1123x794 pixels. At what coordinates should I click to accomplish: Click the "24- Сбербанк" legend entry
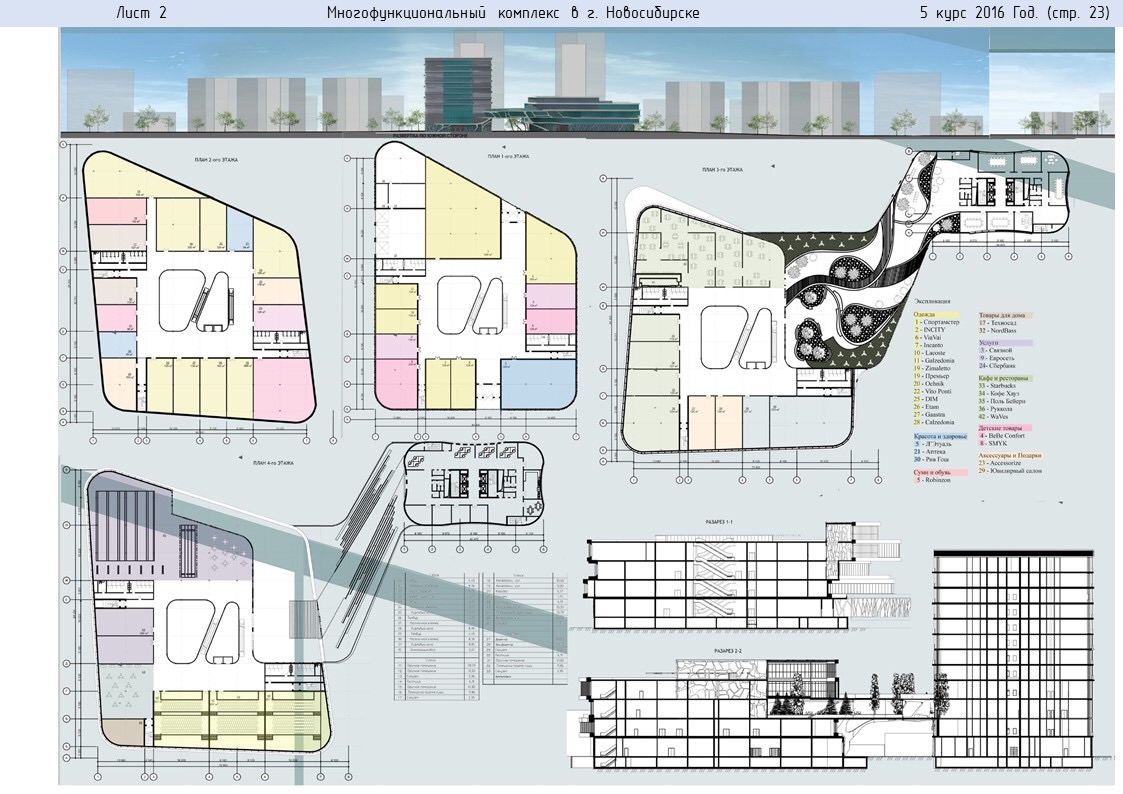click(x=1000, y=368)
